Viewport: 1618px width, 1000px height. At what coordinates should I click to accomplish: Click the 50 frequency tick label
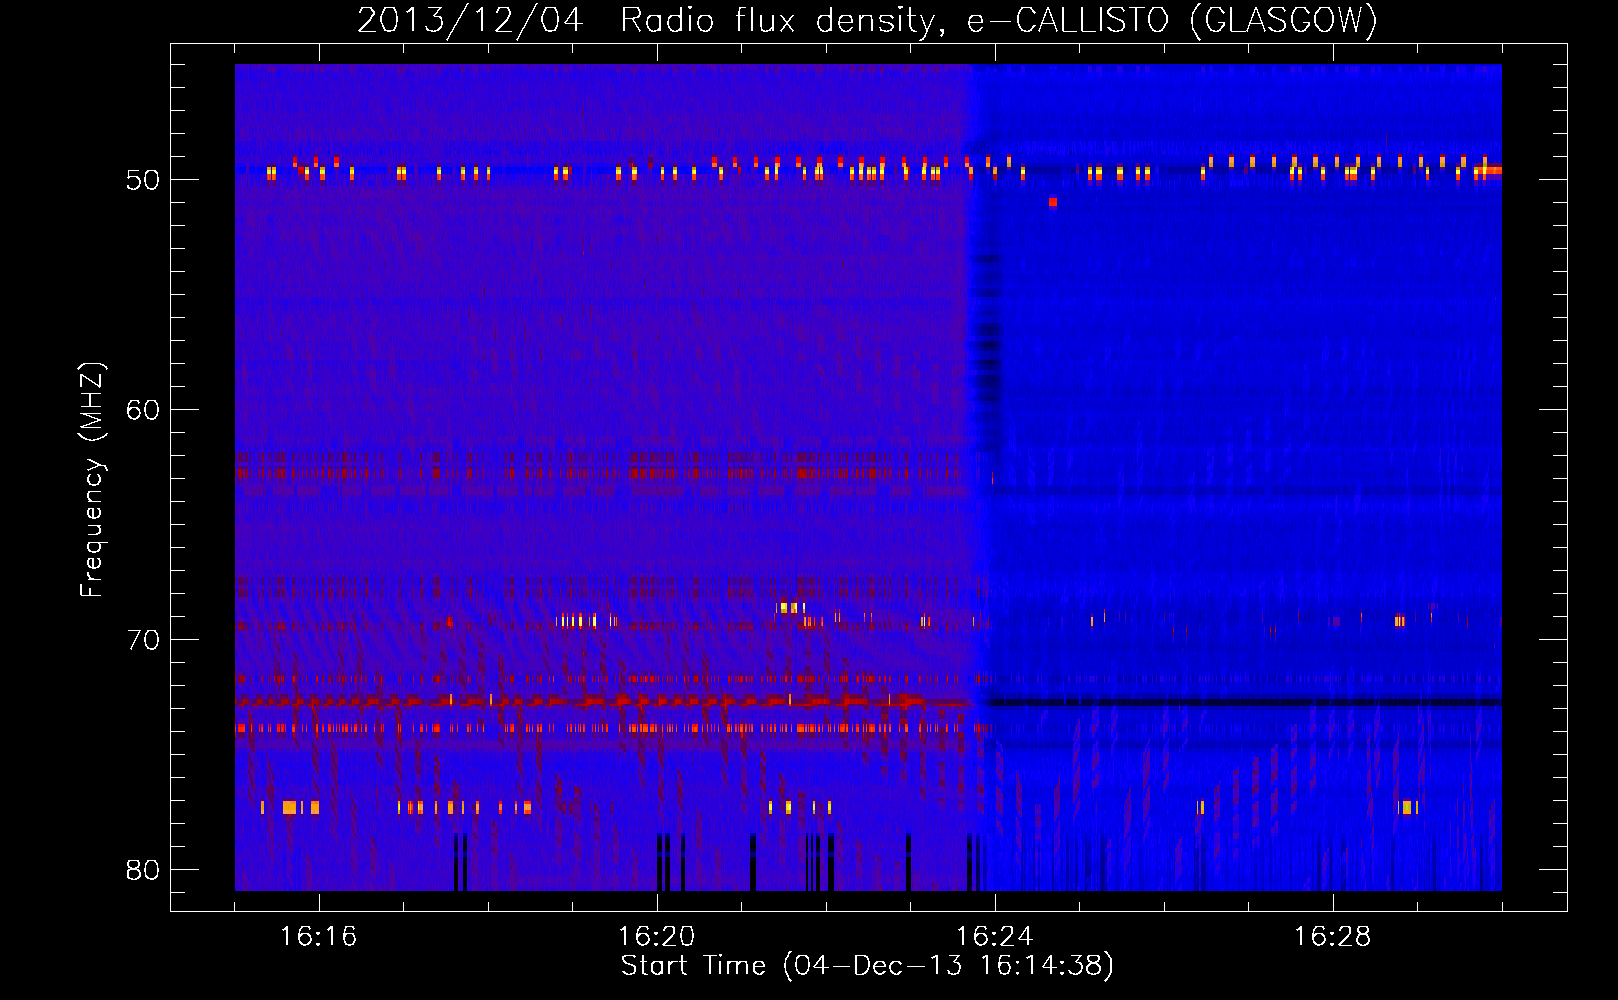pyautogui.click(x=143, y=180)
